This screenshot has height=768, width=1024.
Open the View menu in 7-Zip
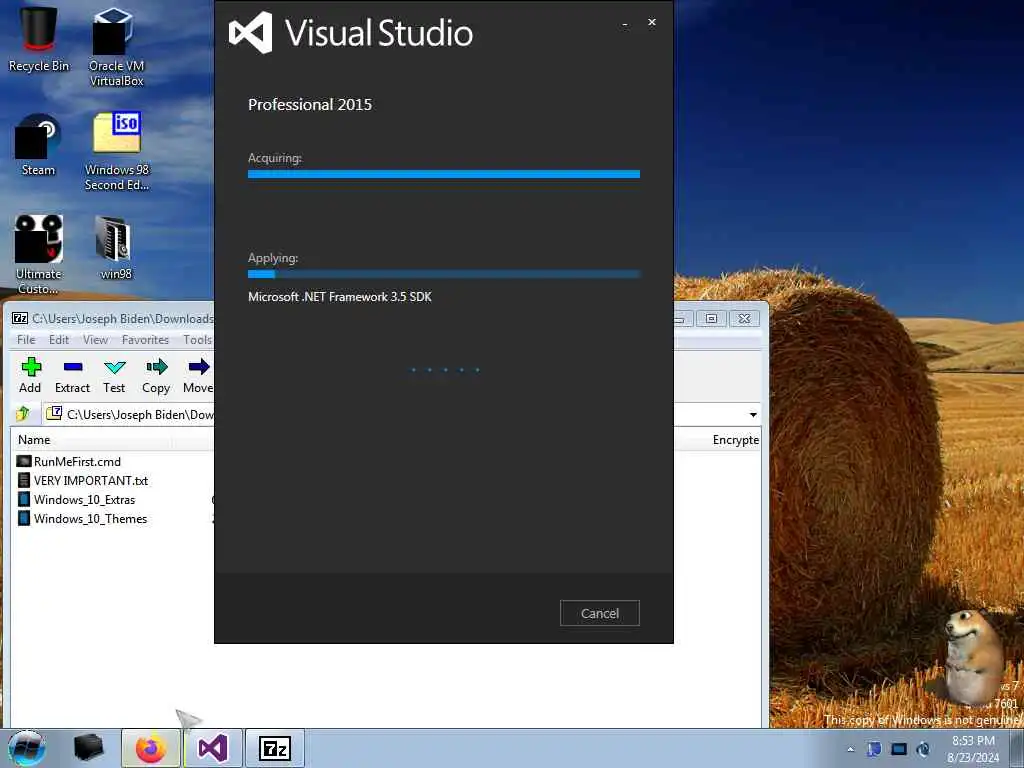tap(95, 340)
